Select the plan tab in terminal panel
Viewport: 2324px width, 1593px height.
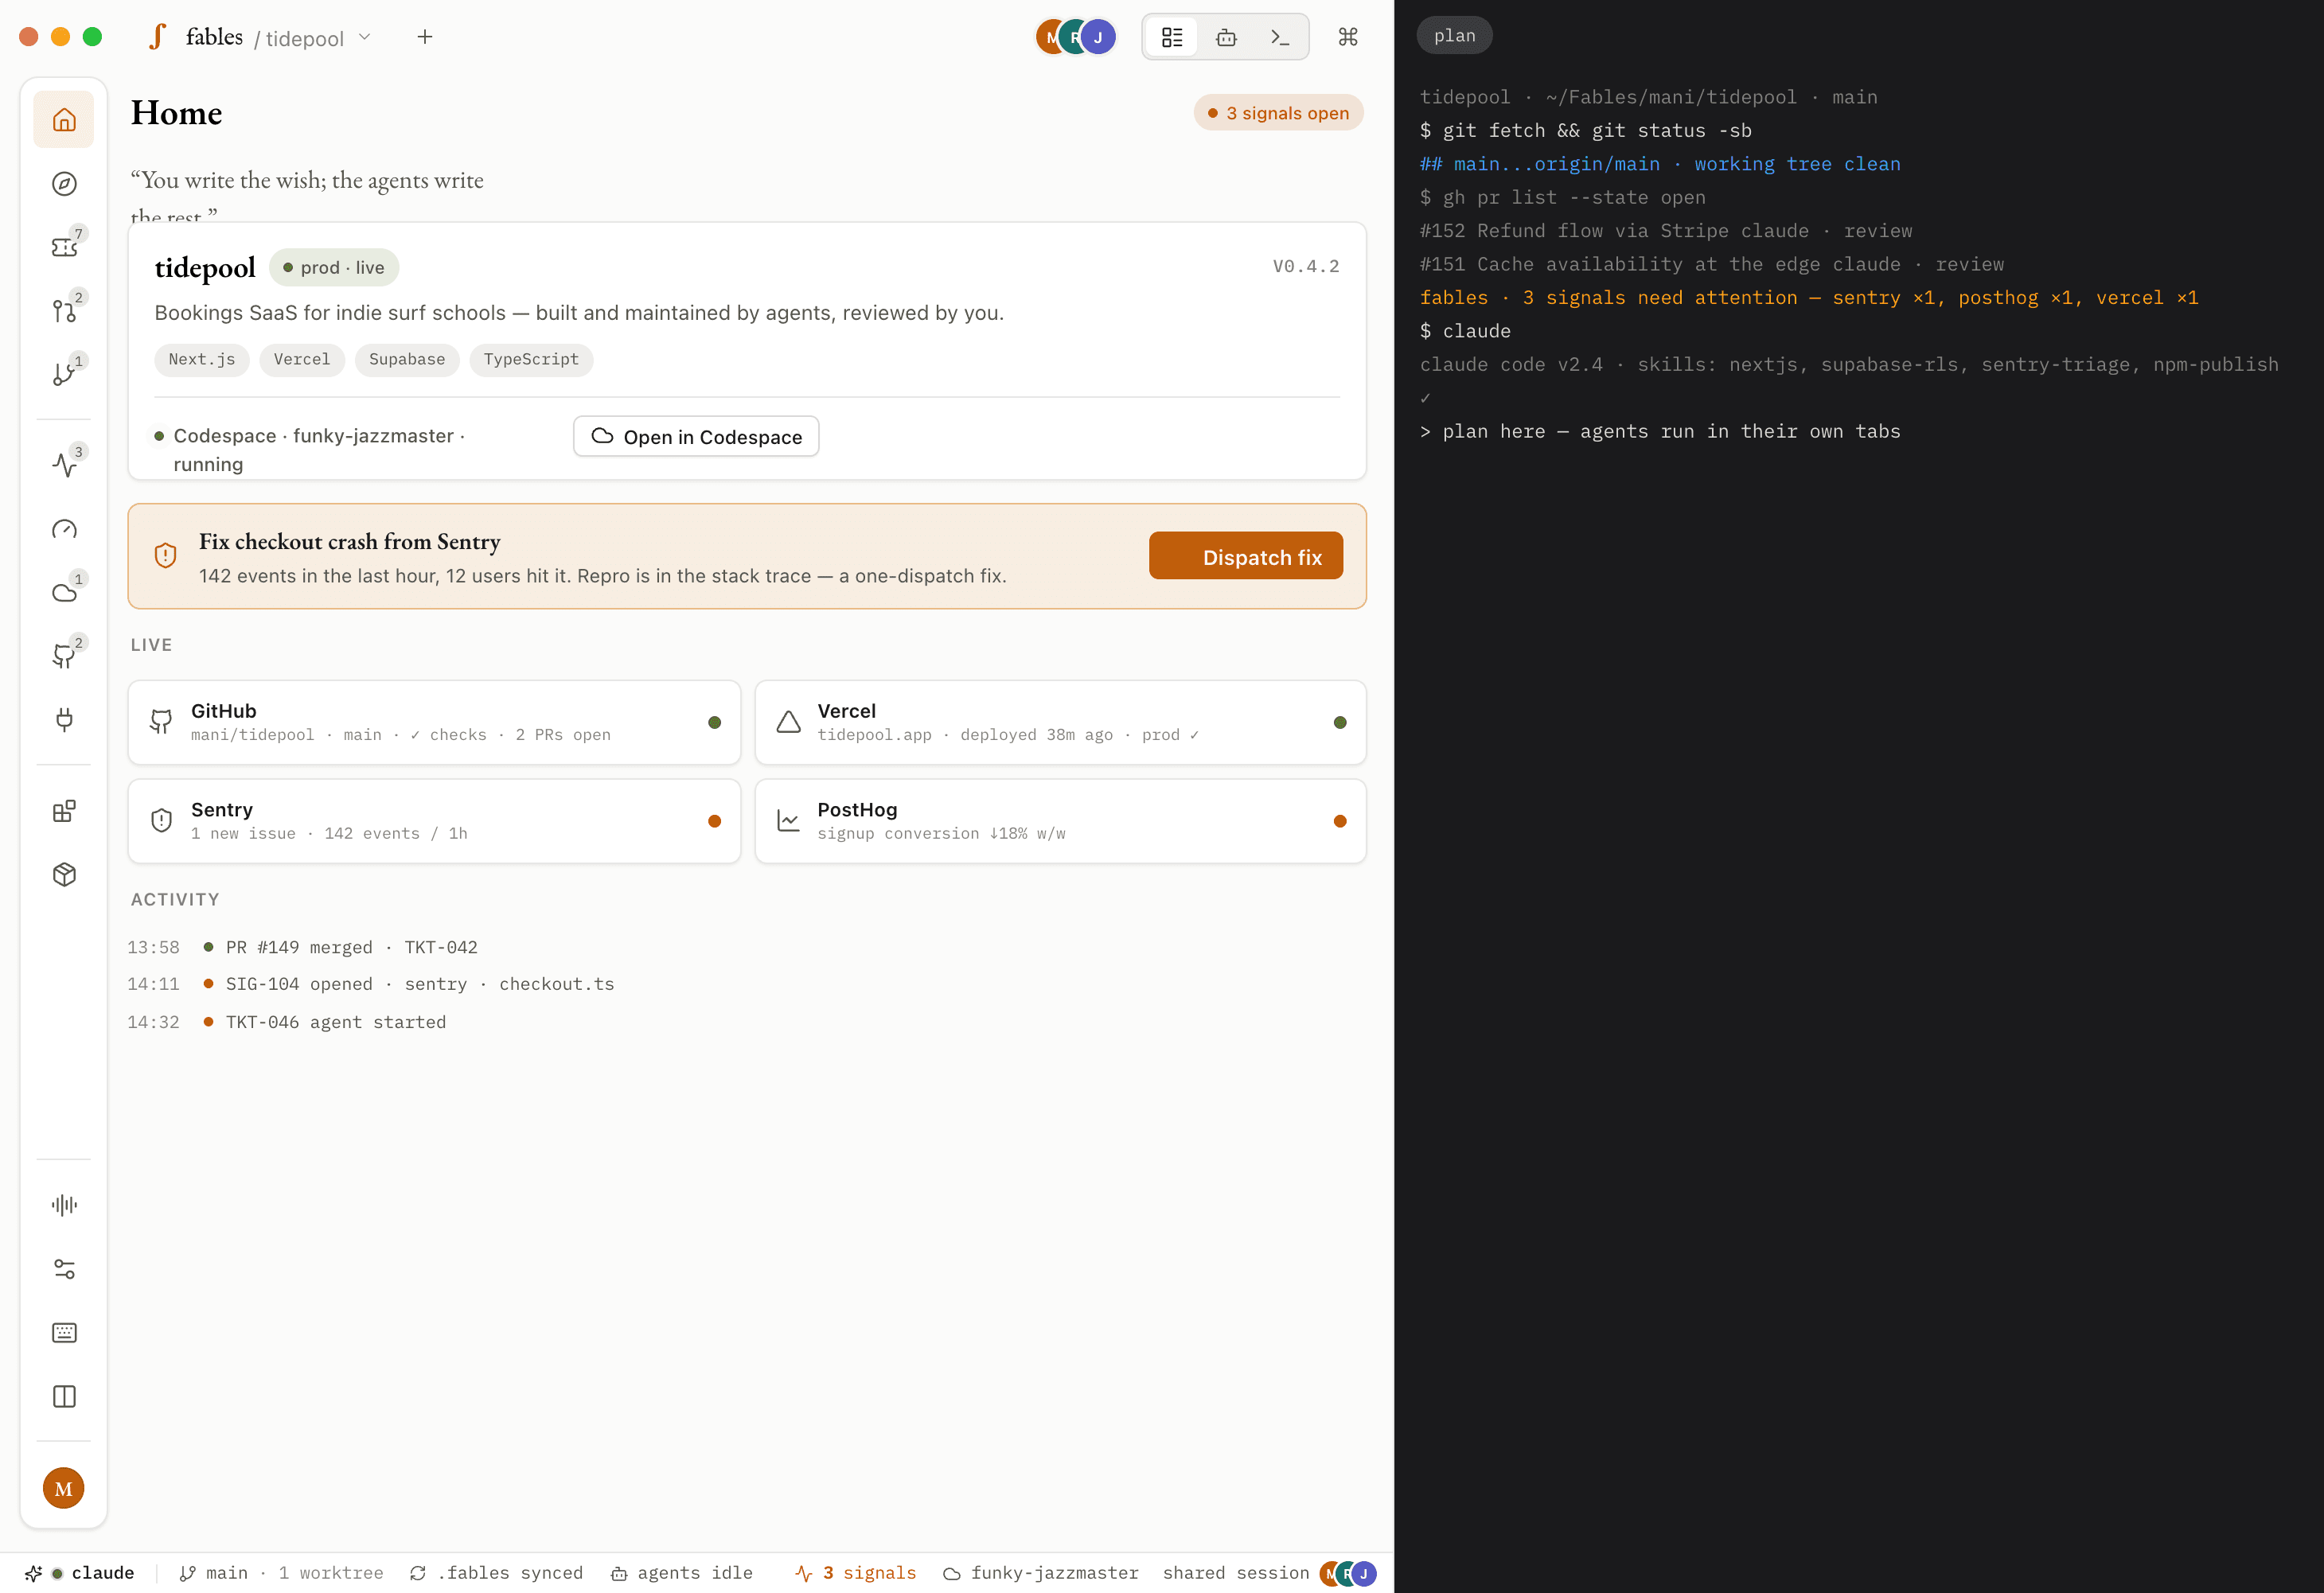(1455, 35)
